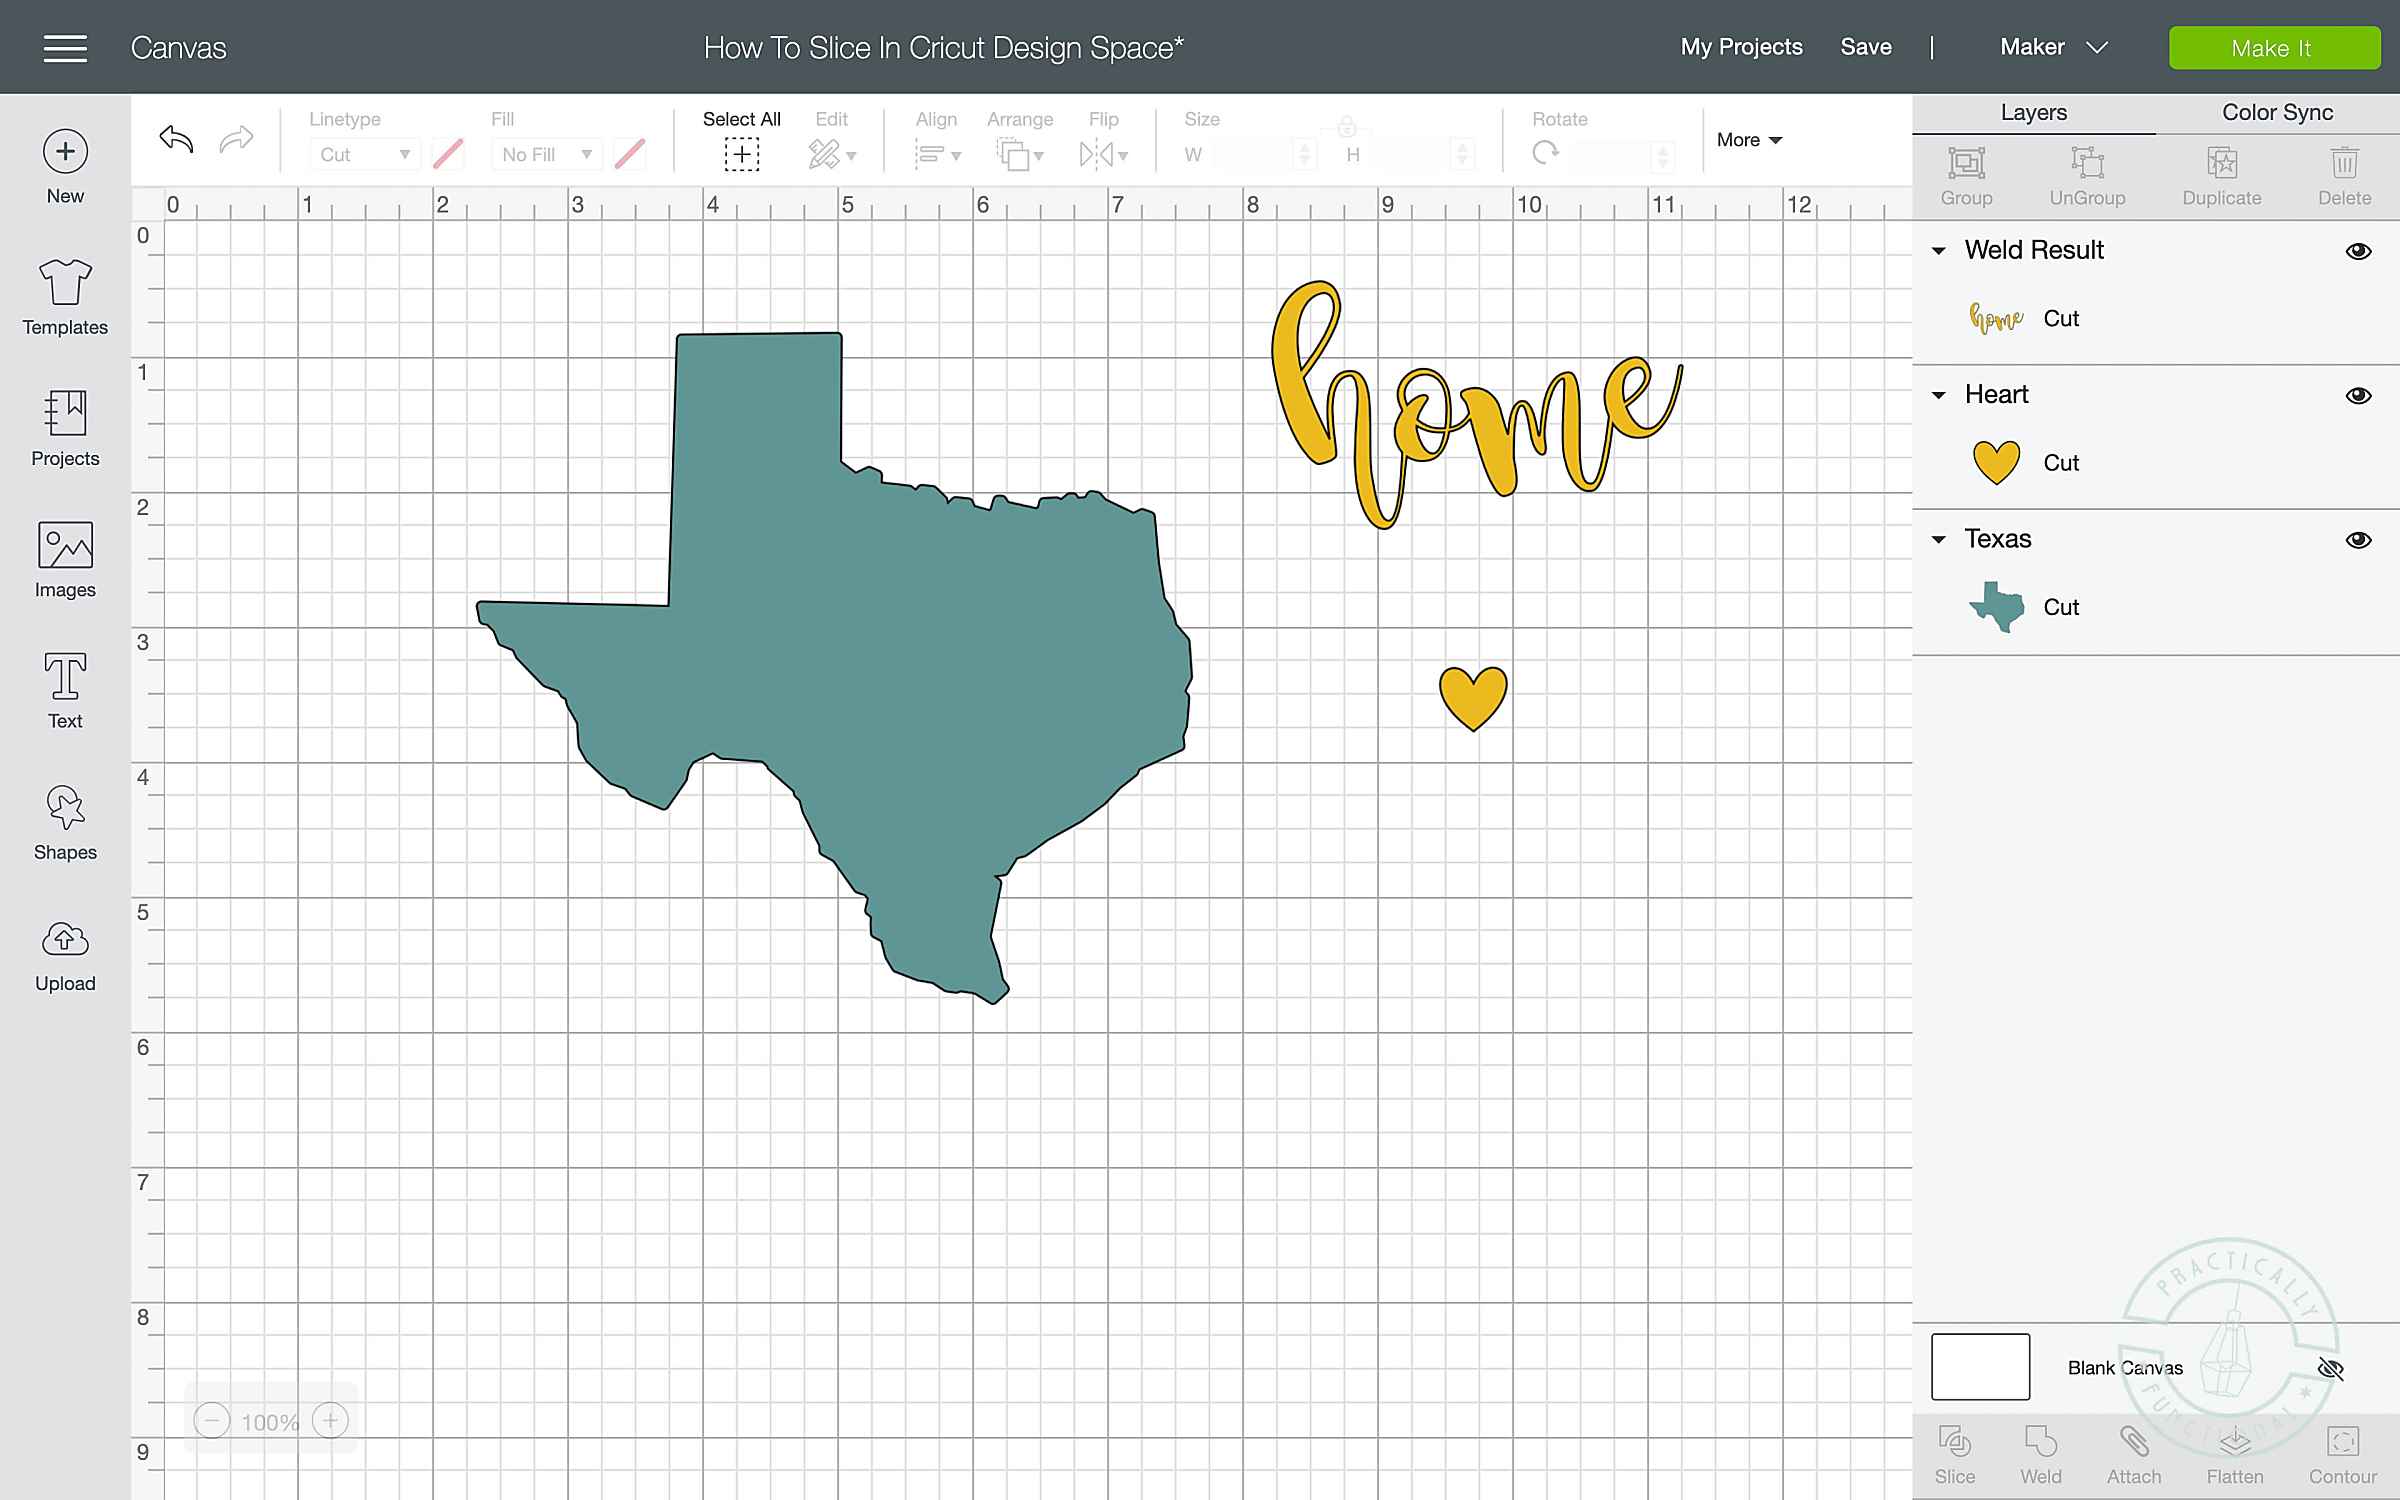Add Text to canvas
Screen dimensions: 2400x1500
[x=65, y=691]
